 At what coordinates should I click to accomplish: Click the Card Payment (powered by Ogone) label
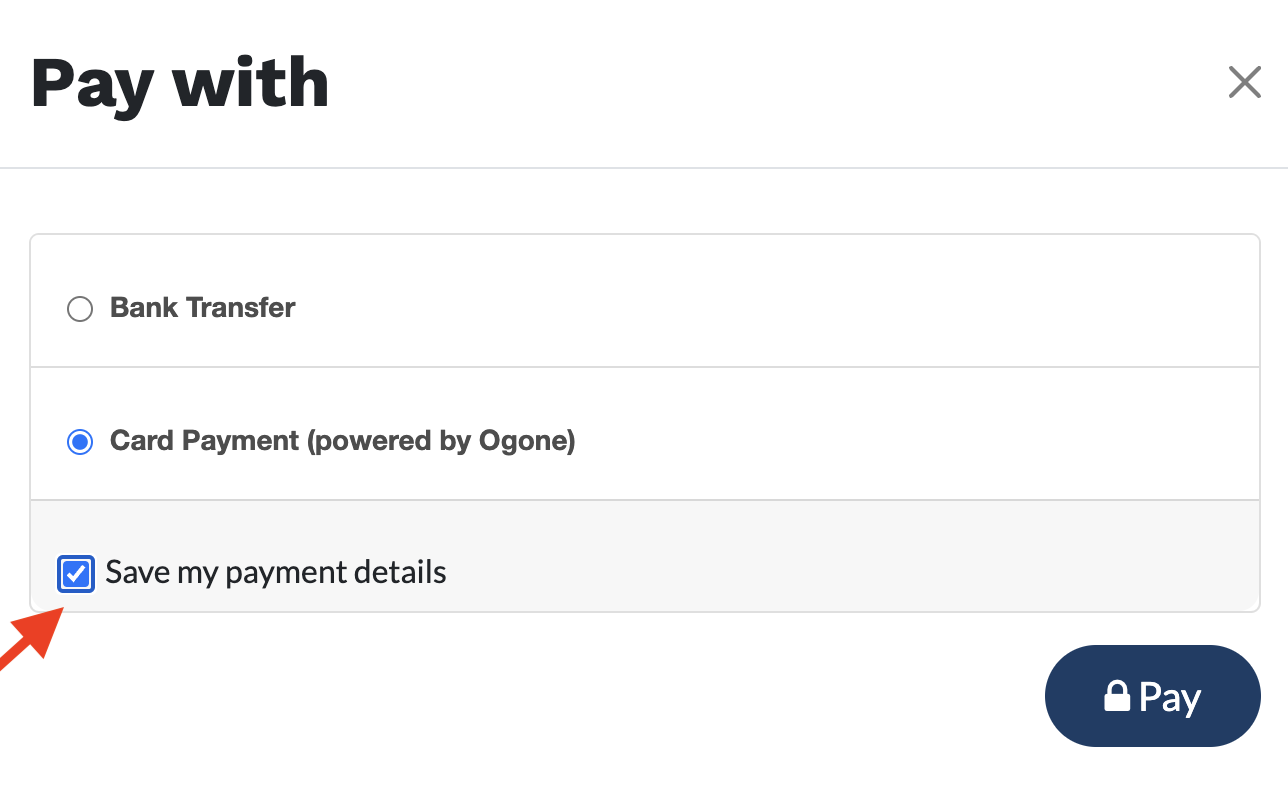[343, 441]
